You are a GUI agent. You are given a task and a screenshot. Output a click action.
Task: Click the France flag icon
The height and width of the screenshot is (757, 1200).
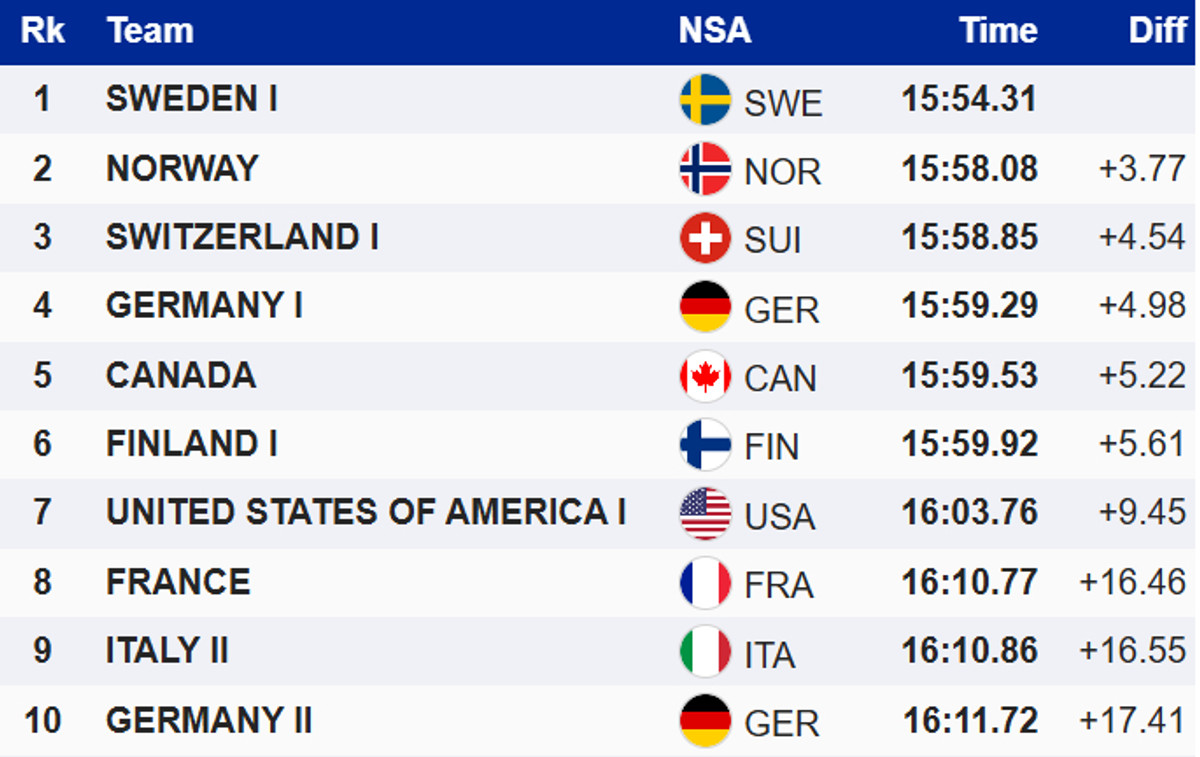(705, 582)
